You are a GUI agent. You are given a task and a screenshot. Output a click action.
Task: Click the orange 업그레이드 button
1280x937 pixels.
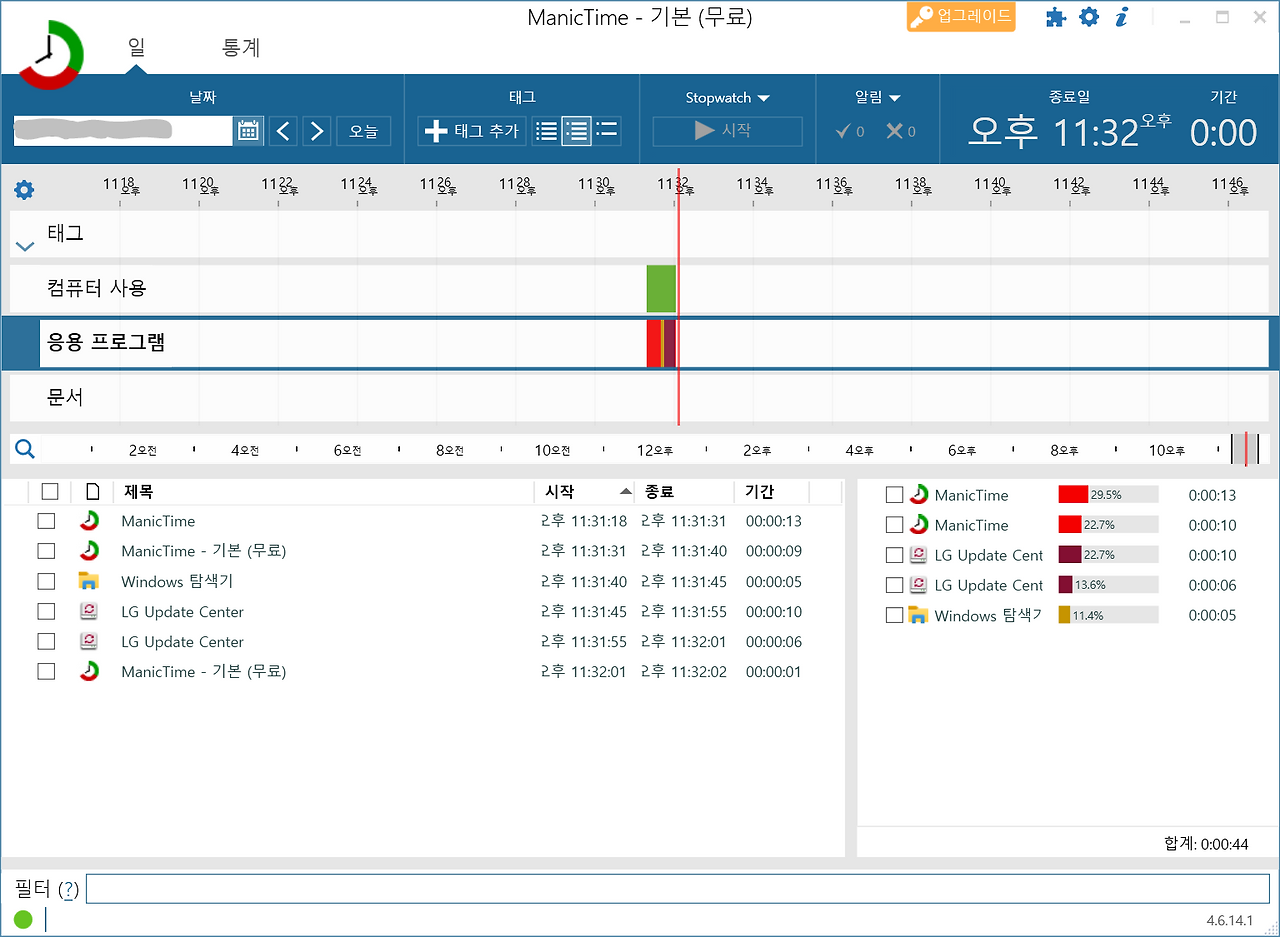pyautogui.click(x=961, y=17)
